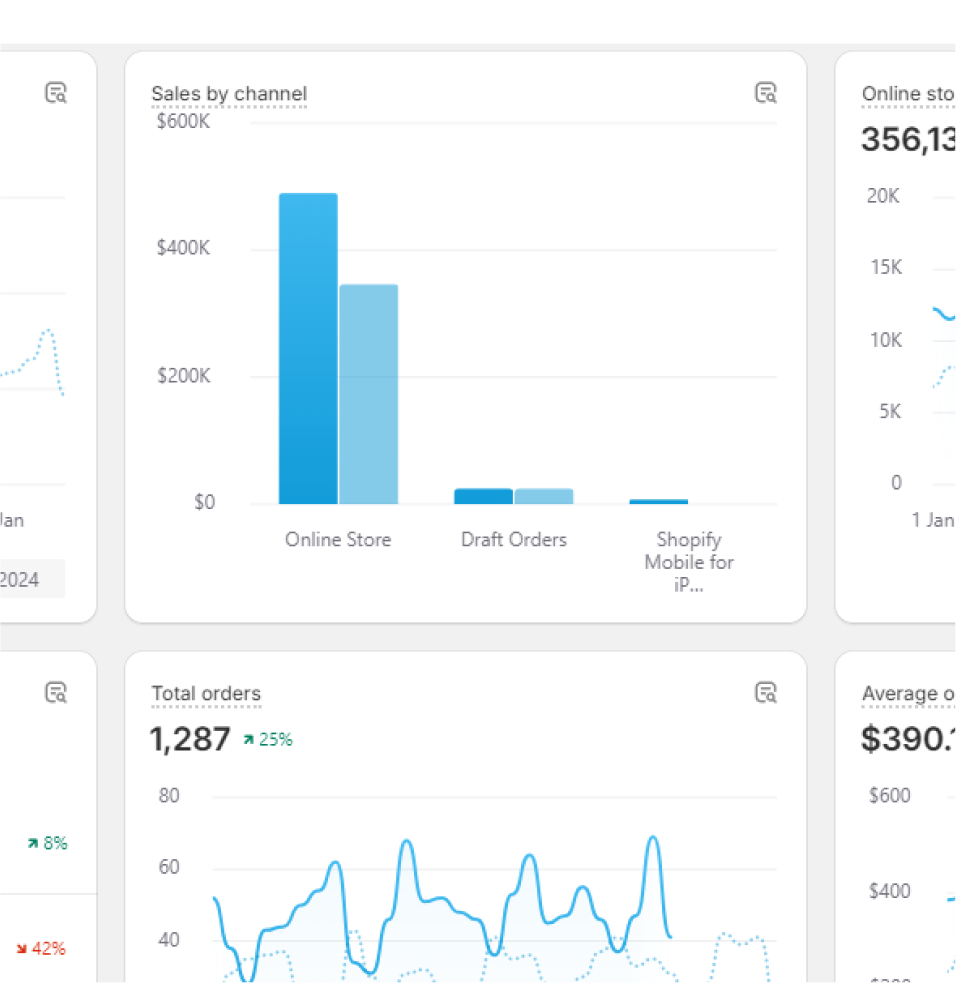The height and width of the screenshot is (1001, 956).
Task: Select the tall Online Store current-period bar
Action: (x=308, y=349)
